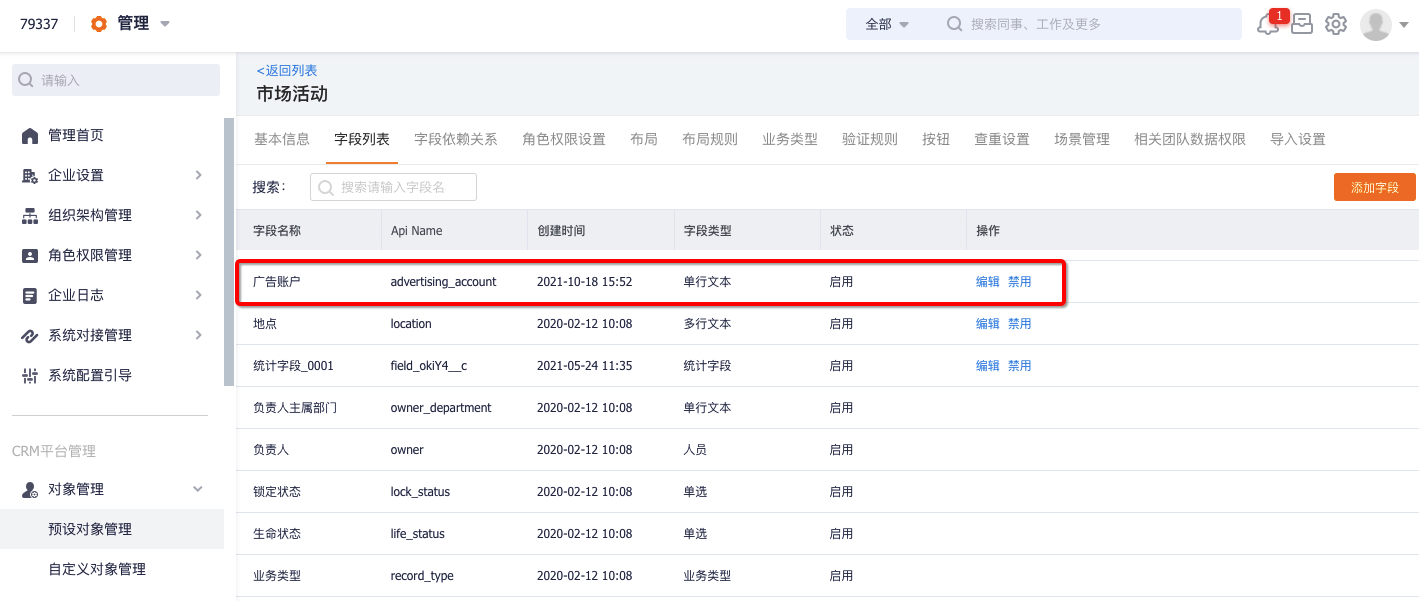Expand the 企业设置 submenu chevron
Viewport: 1419px width, 601px height.
coord(198,175)
